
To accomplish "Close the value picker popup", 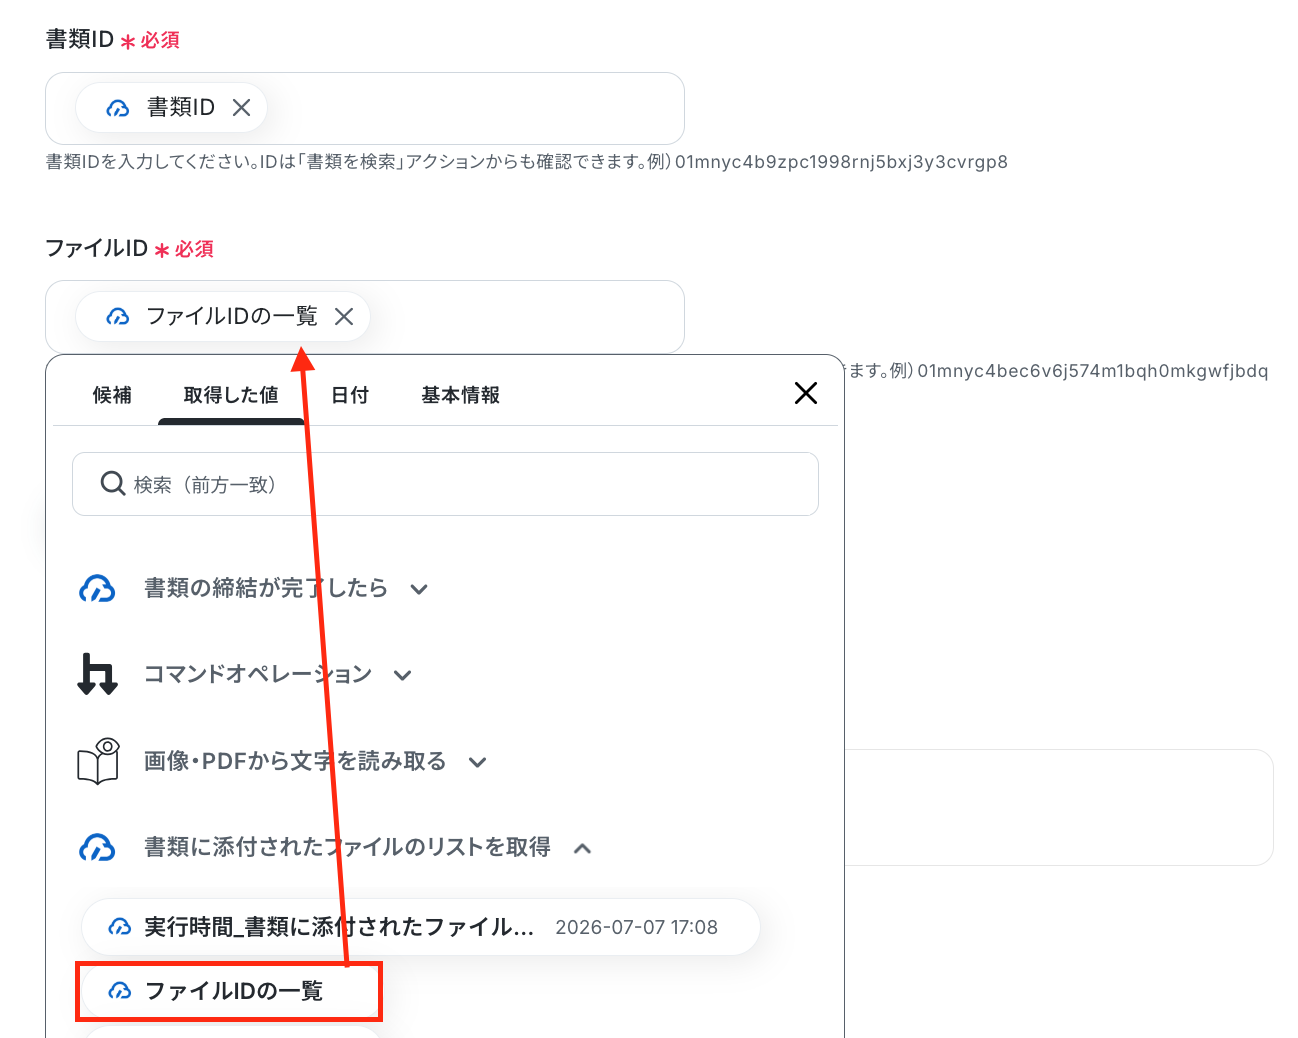I will [806, 393].
